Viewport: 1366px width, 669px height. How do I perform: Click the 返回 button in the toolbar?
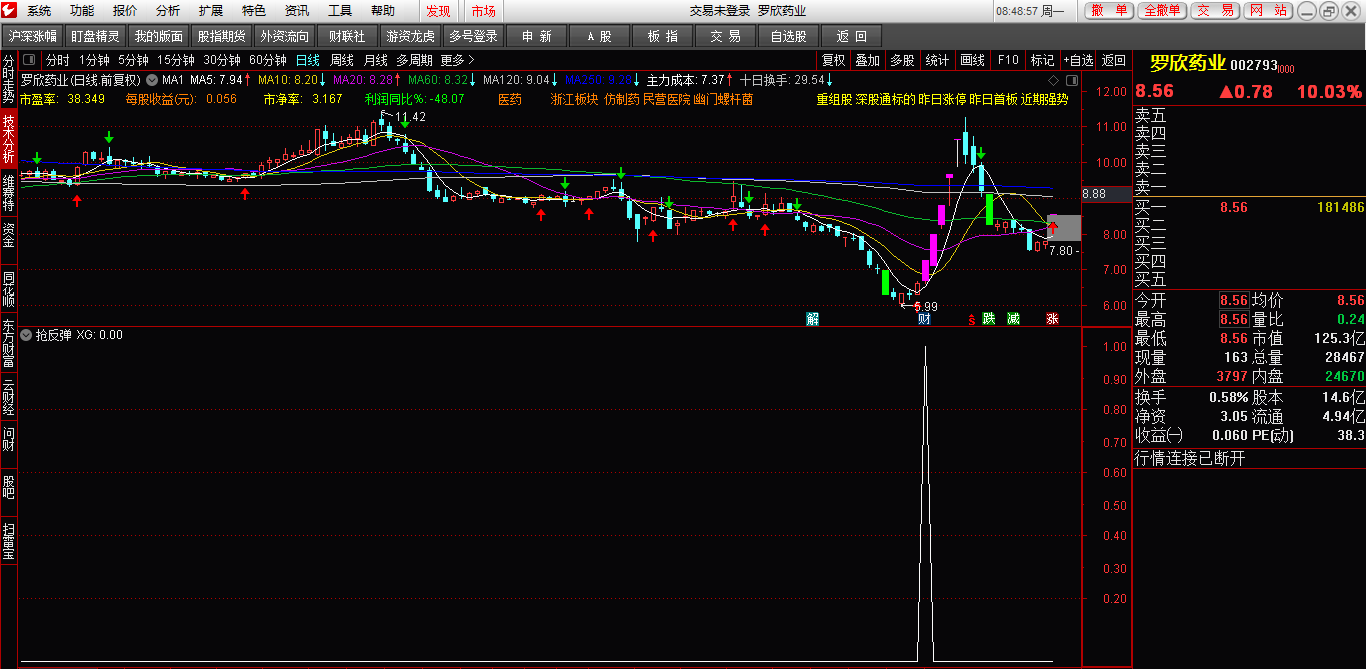tap(852, 36)
